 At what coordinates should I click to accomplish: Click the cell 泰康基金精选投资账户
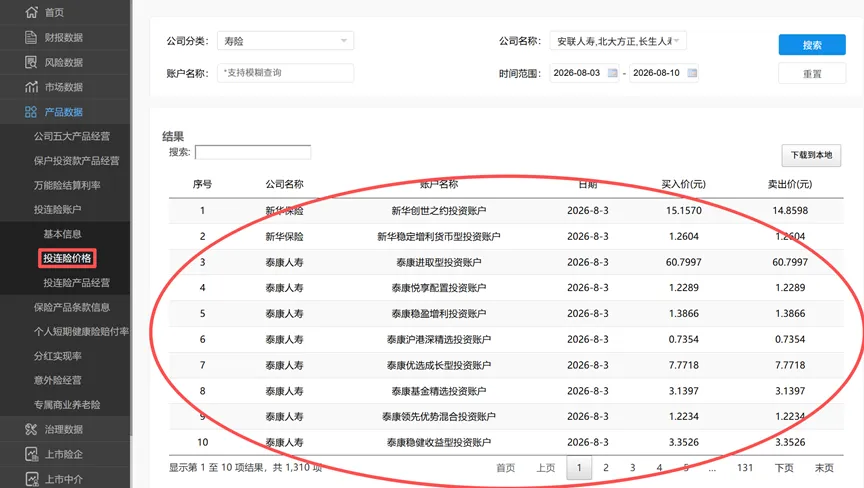[x=439, y=391]
